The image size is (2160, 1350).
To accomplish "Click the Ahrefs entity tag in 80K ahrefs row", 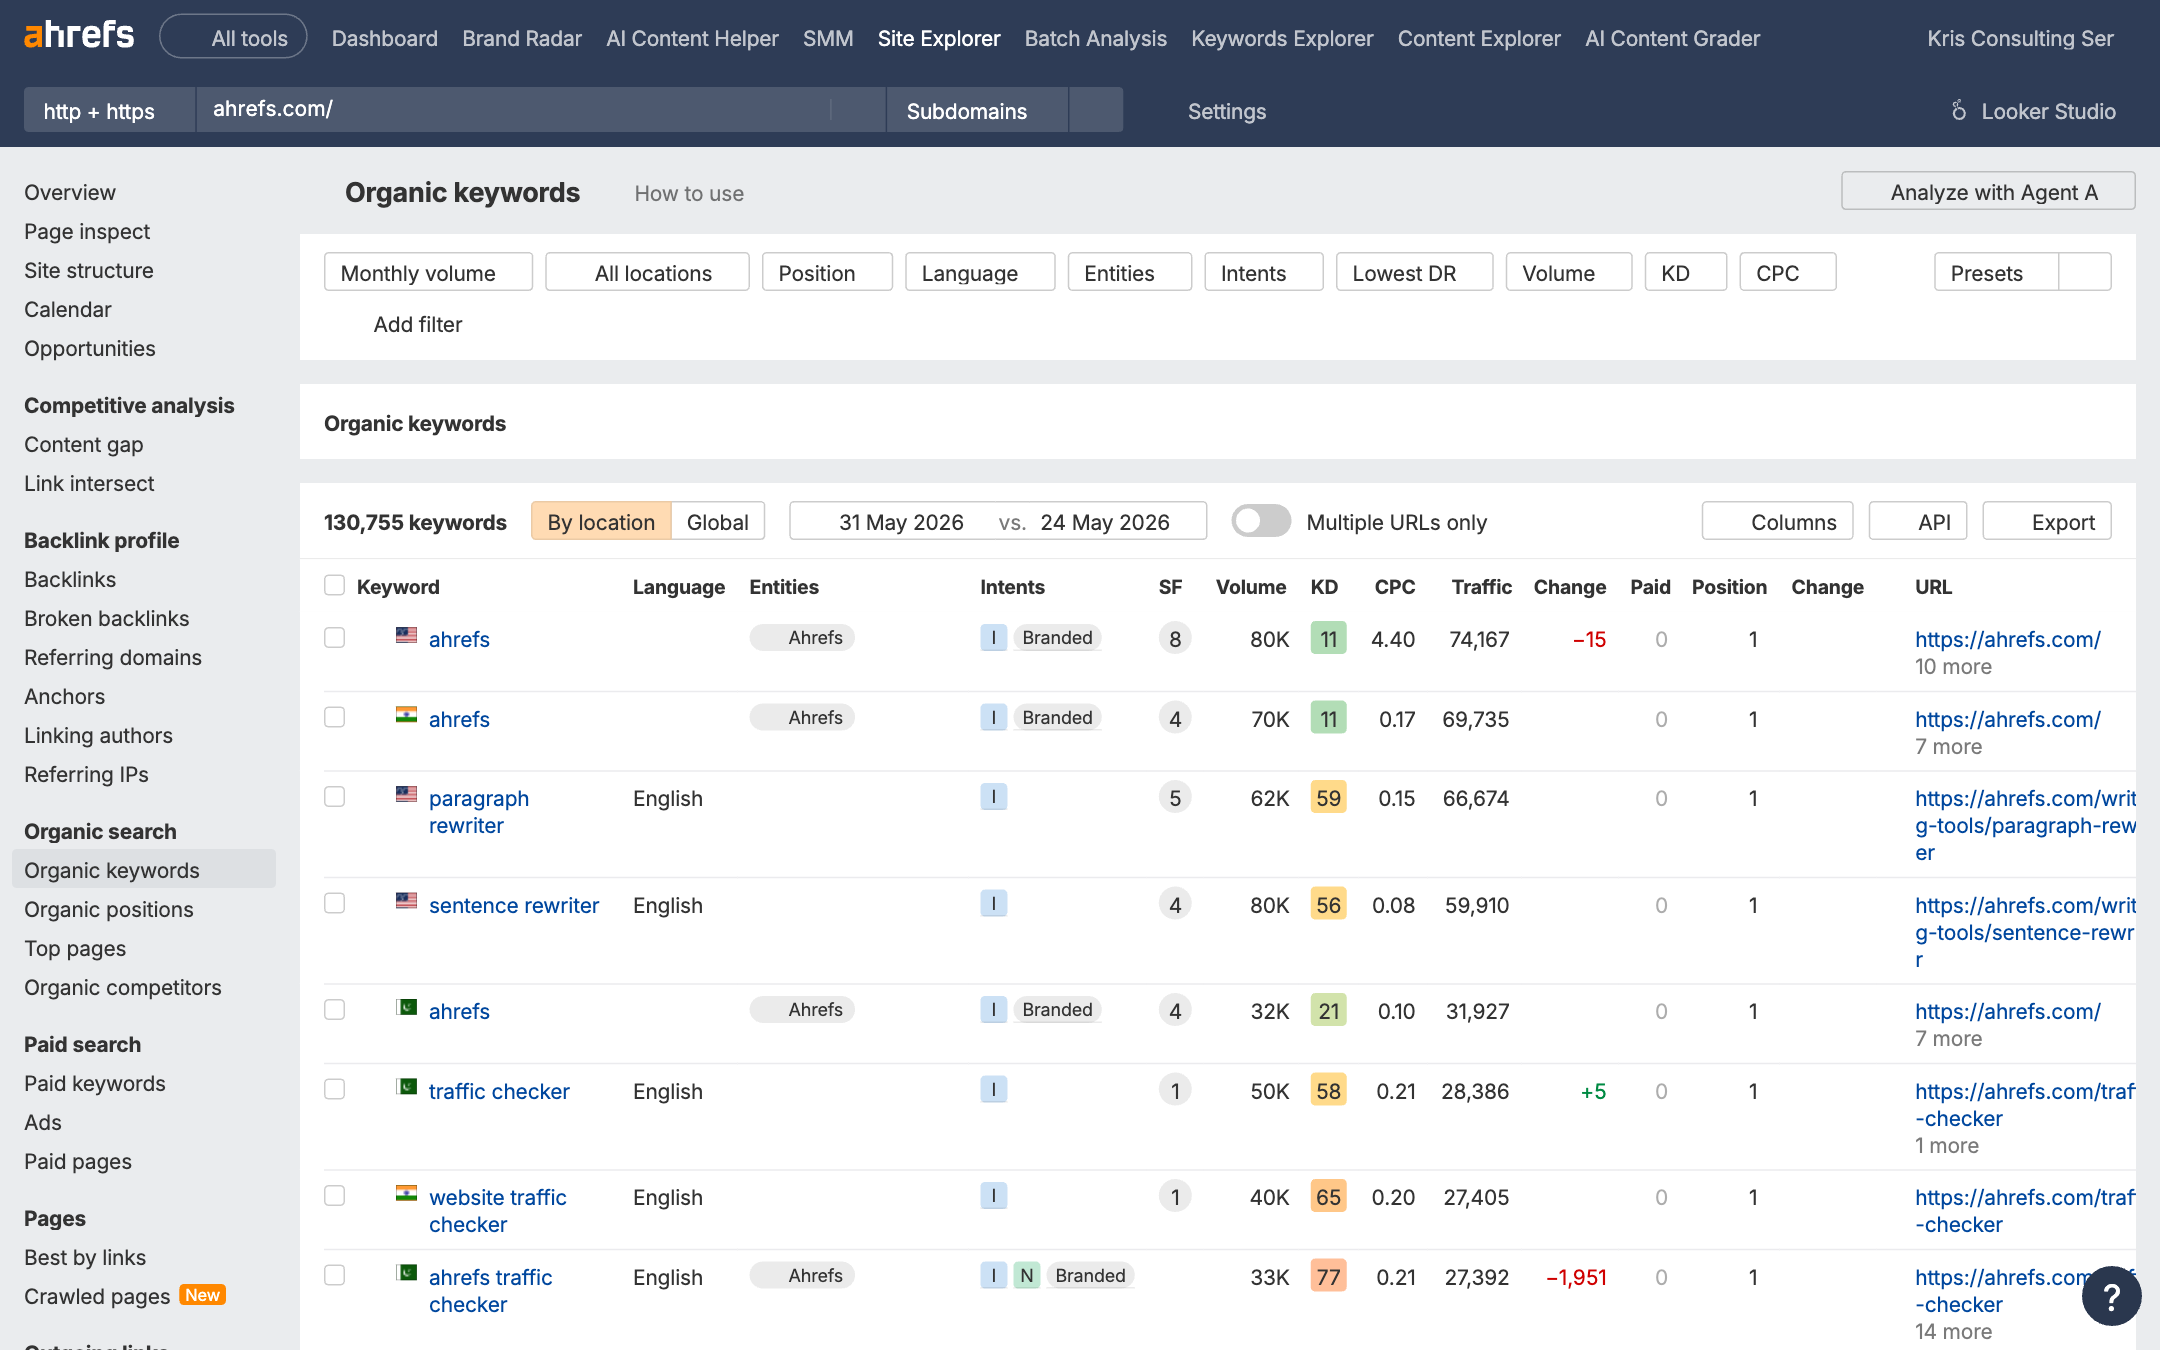I will click(x=802, y=637).
